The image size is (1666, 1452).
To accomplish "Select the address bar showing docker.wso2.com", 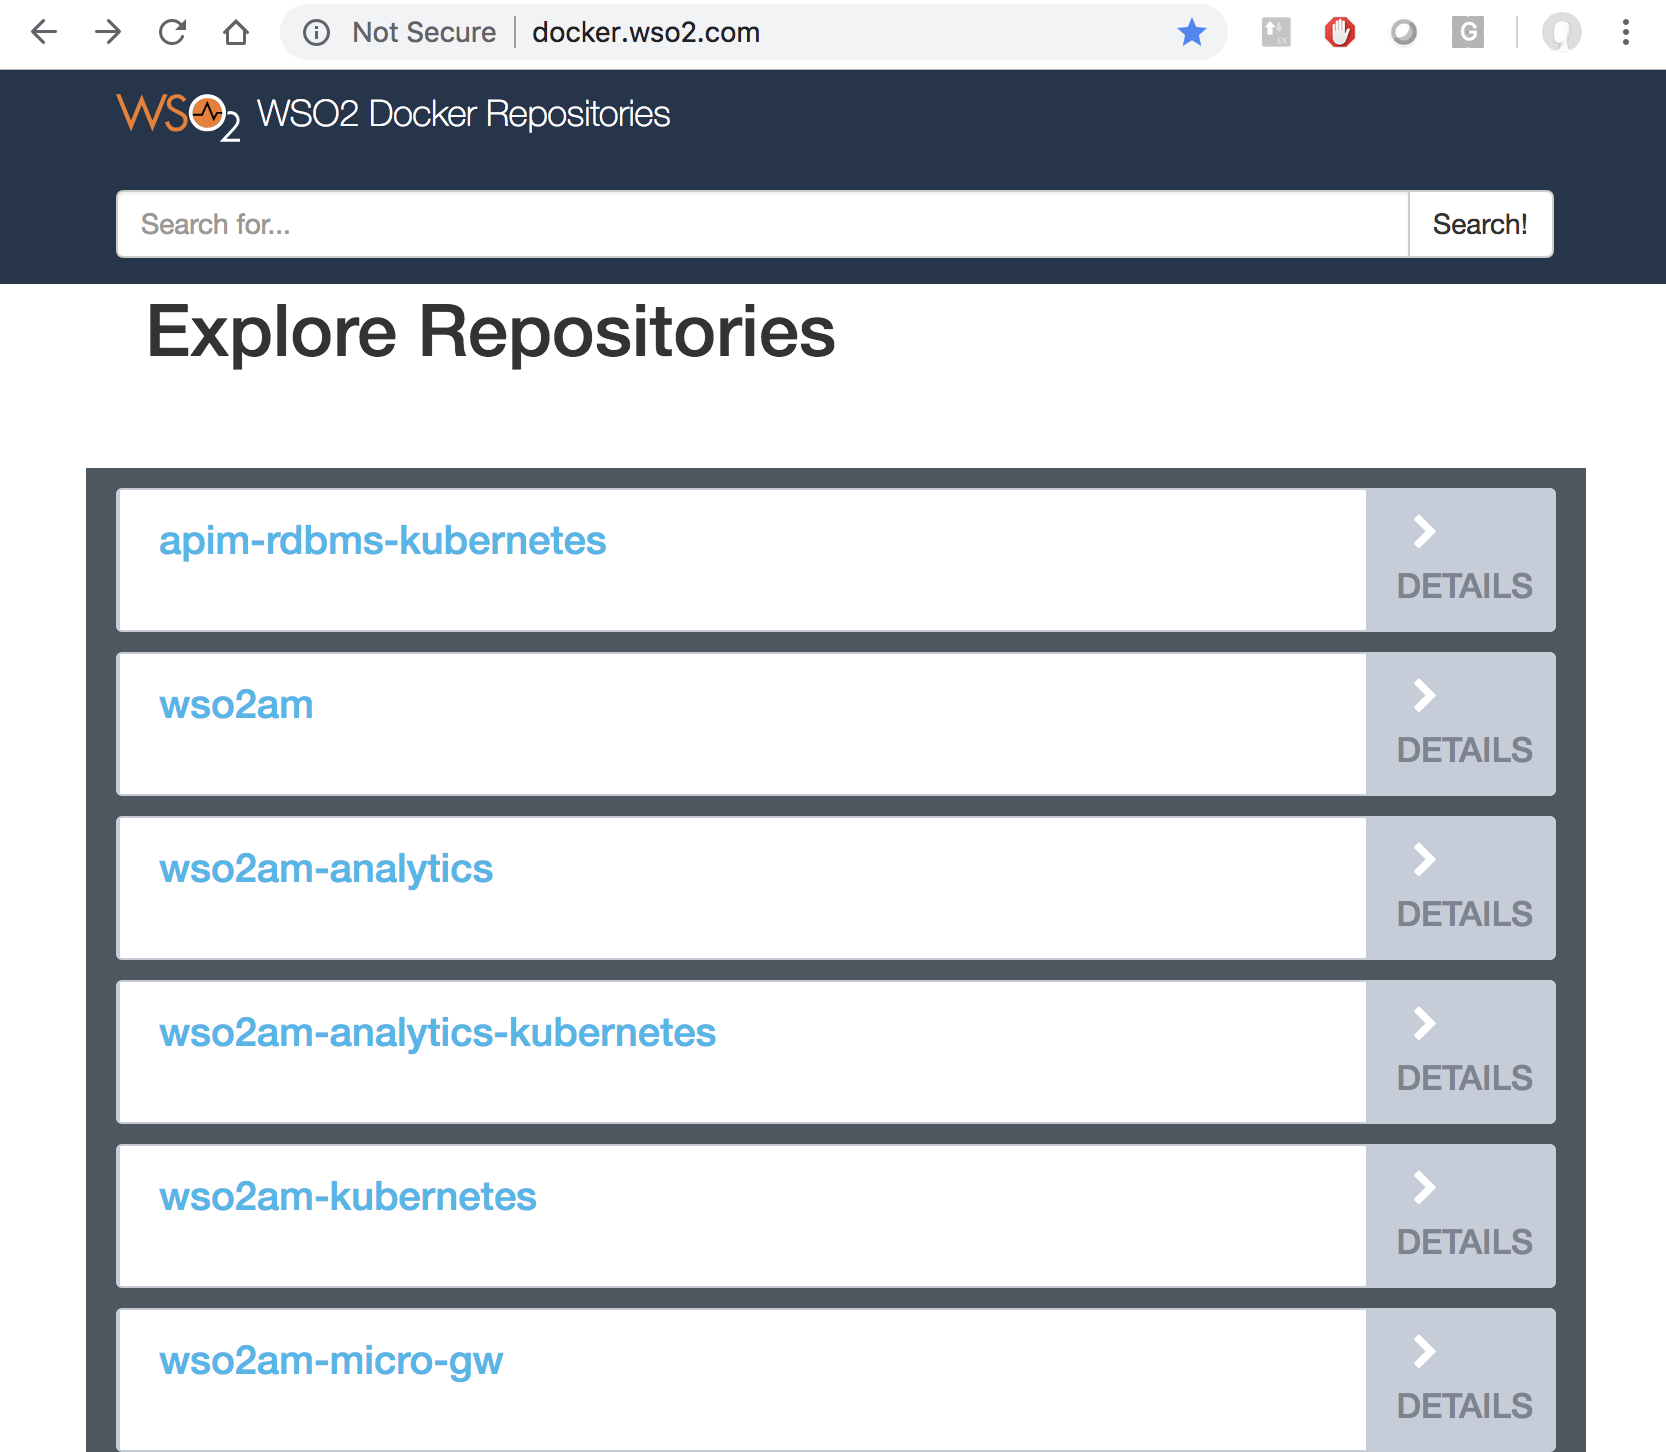I will [x=645, y=32].
